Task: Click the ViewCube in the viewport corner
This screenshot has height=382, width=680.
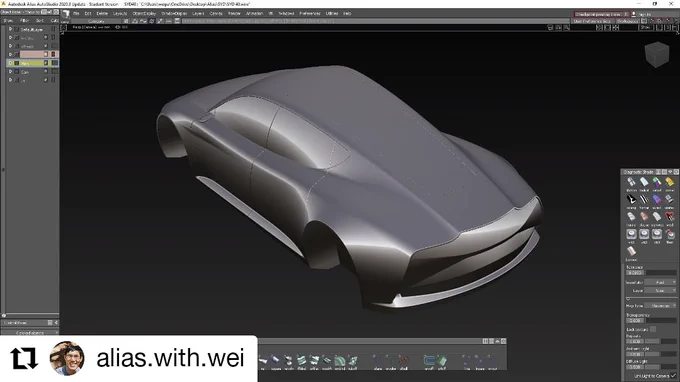Action: (x=657, y=54)
